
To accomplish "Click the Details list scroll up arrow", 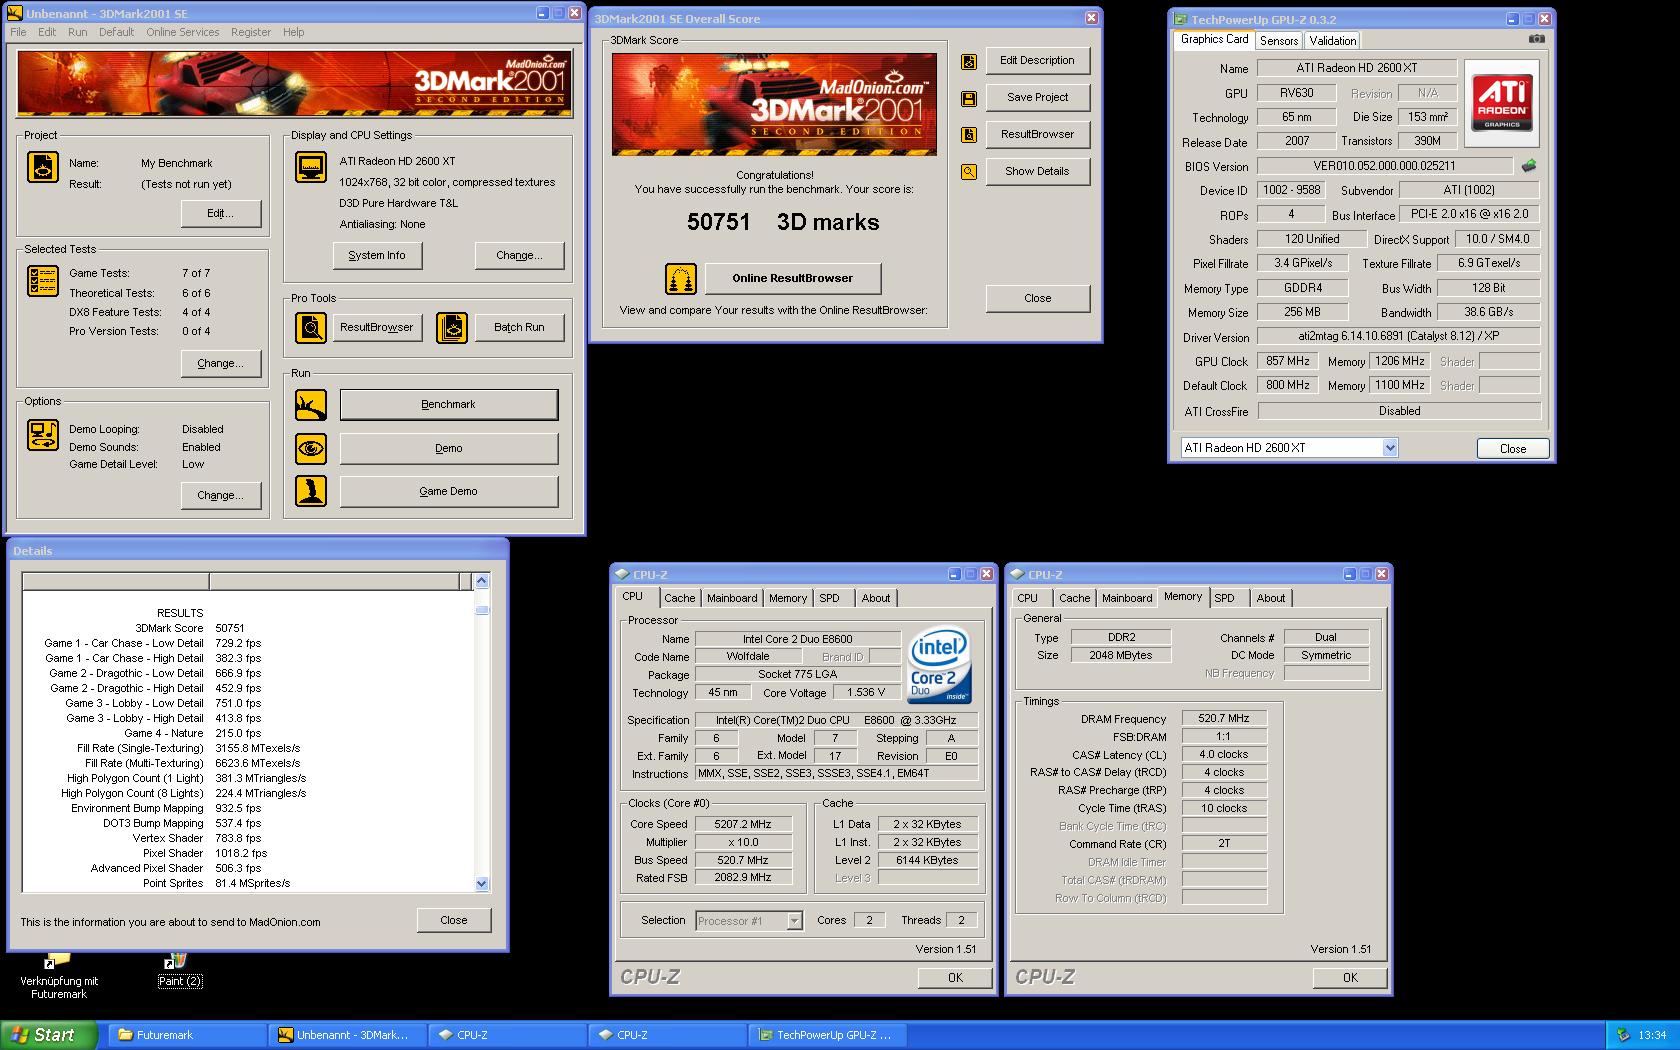I will [x=482, y=581].
